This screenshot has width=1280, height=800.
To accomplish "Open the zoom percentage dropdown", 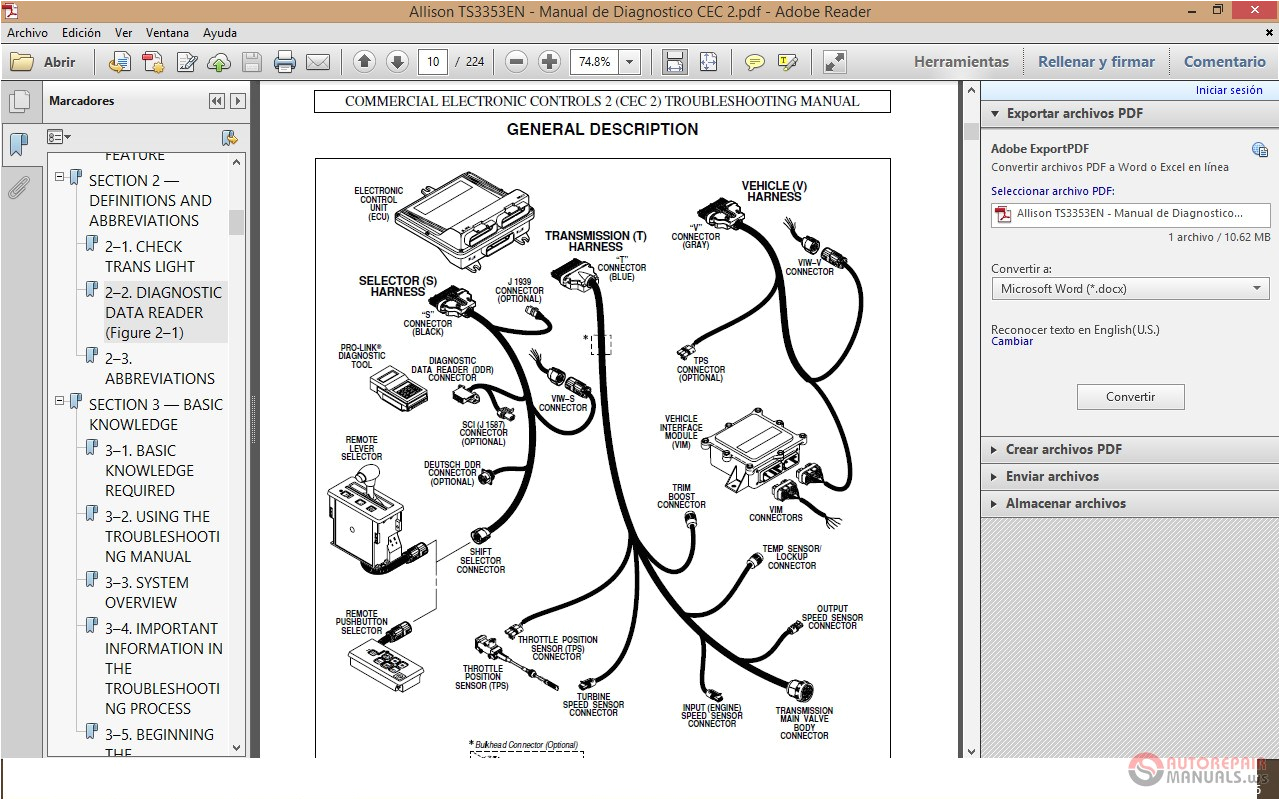I will click(630, 61).
